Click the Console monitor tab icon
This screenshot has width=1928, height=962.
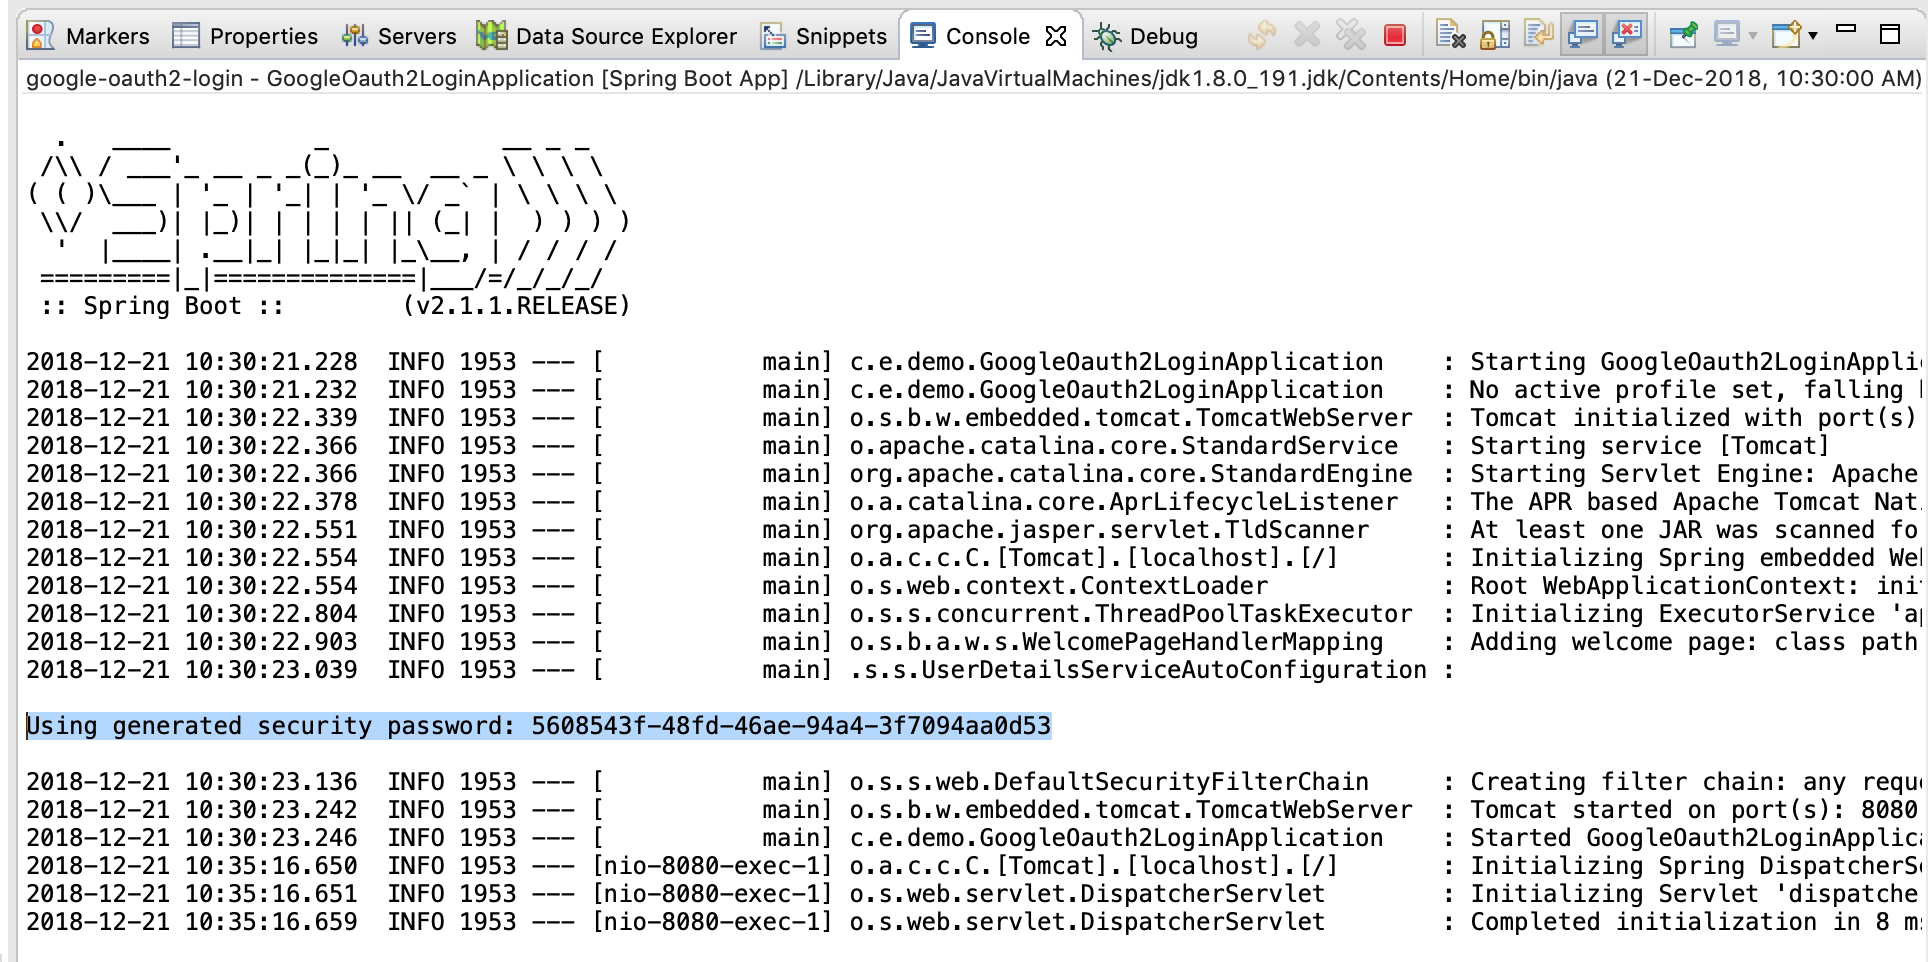pos(923,36)
